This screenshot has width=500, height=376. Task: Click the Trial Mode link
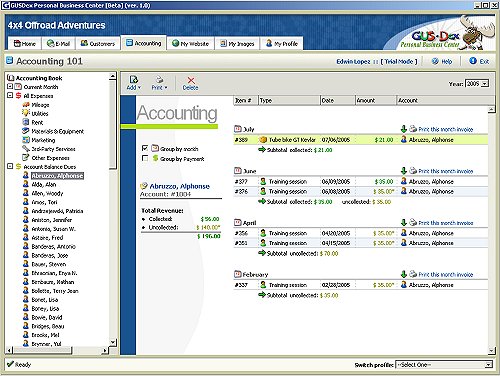pyautogui.click(x=399, y=61)
